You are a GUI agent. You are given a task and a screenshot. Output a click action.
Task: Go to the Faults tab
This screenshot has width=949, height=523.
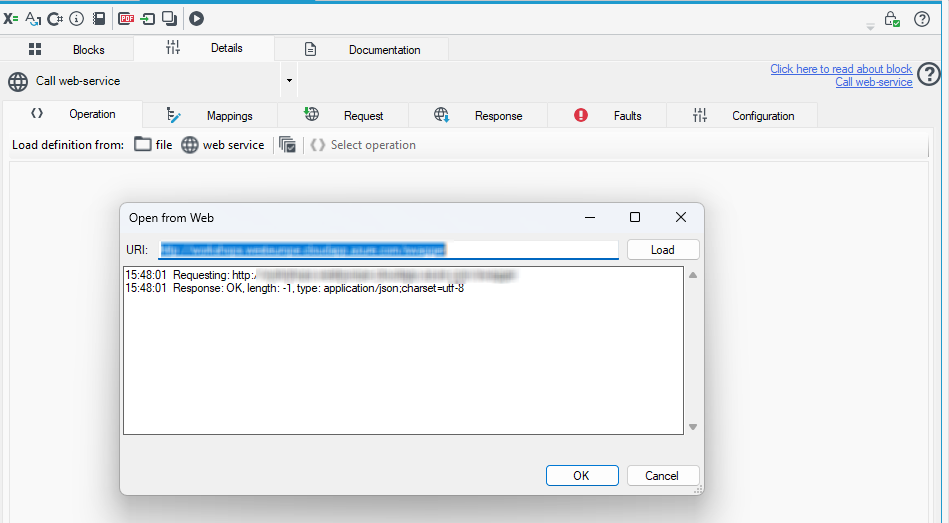pyautogui.click(x=607, y=116)
